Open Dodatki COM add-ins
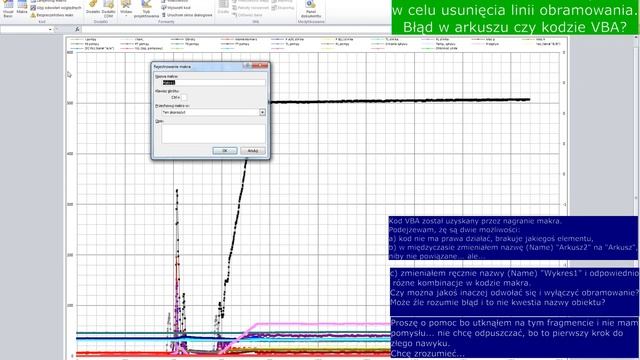 pos(108,8)
